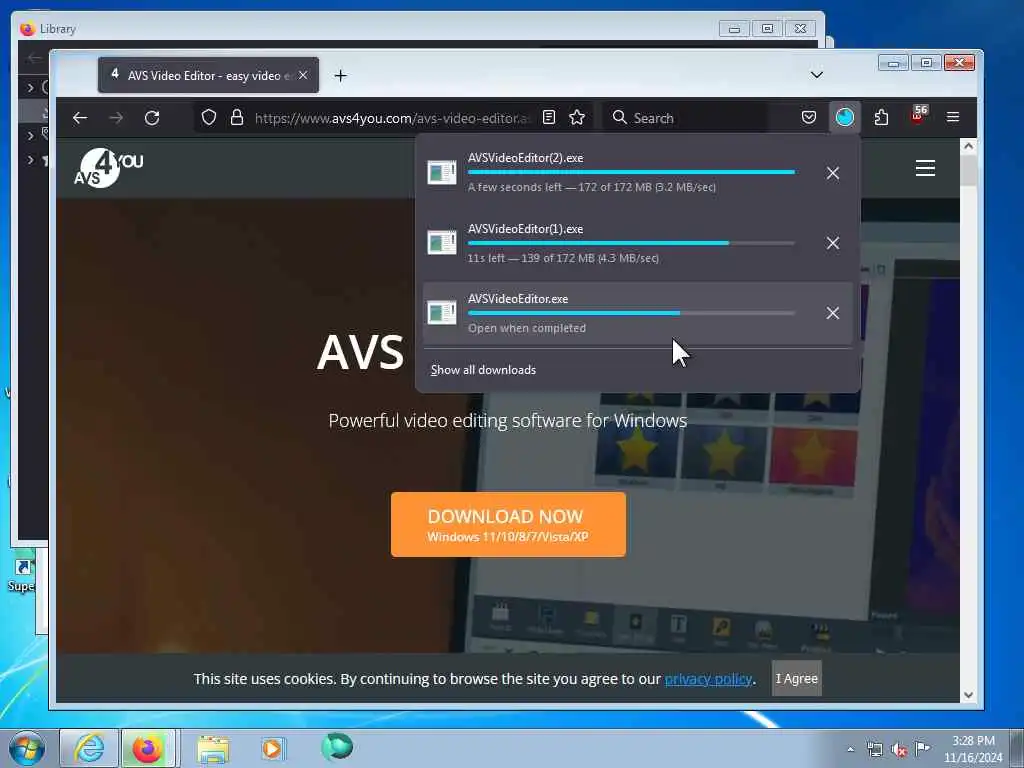Expand the first tree item in Library window
Screen dimensions: 1024x768
tap(31, 87)
